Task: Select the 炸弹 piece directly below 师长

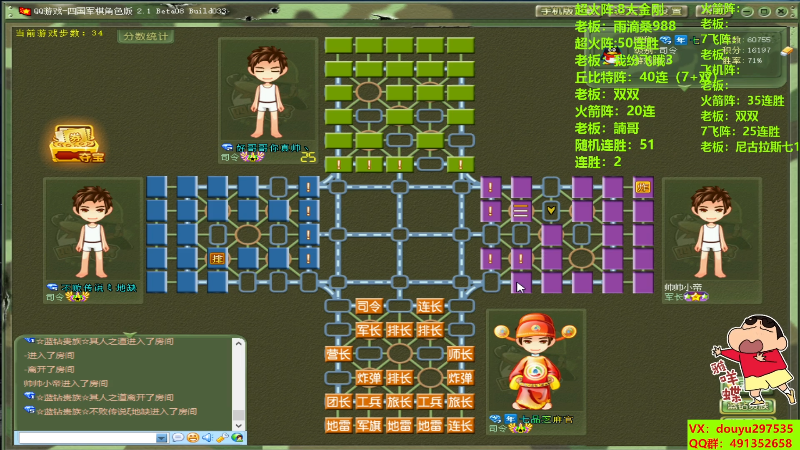Action: click(460, 378)
